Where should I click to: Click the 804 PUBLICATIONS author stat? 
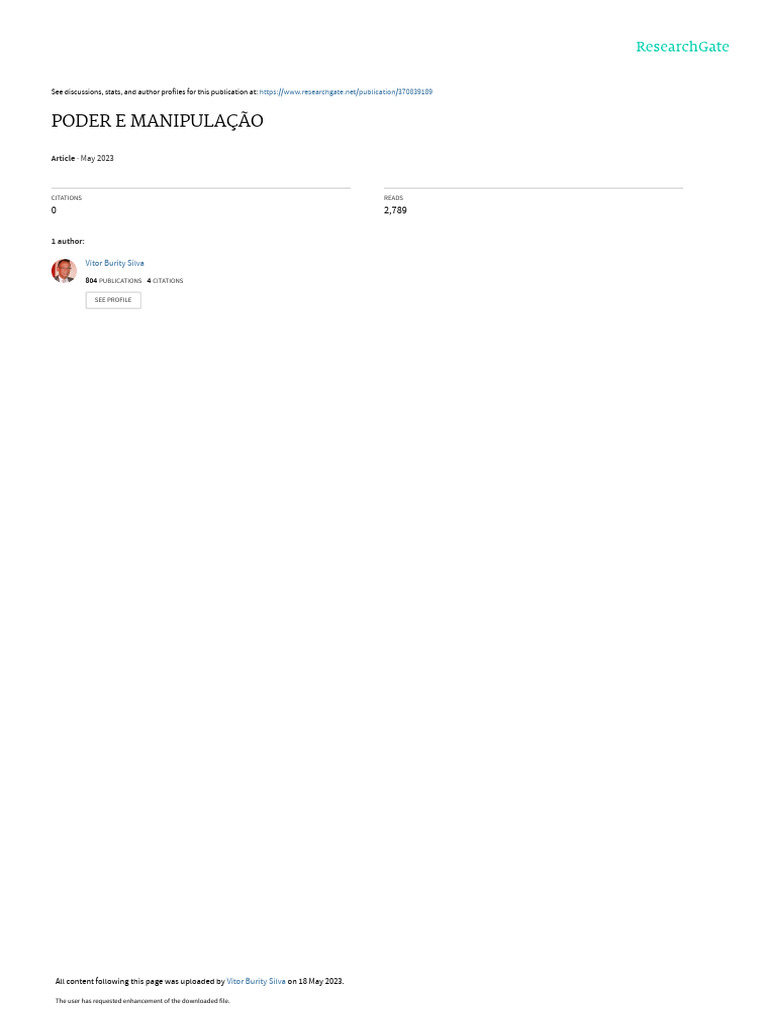113,281
